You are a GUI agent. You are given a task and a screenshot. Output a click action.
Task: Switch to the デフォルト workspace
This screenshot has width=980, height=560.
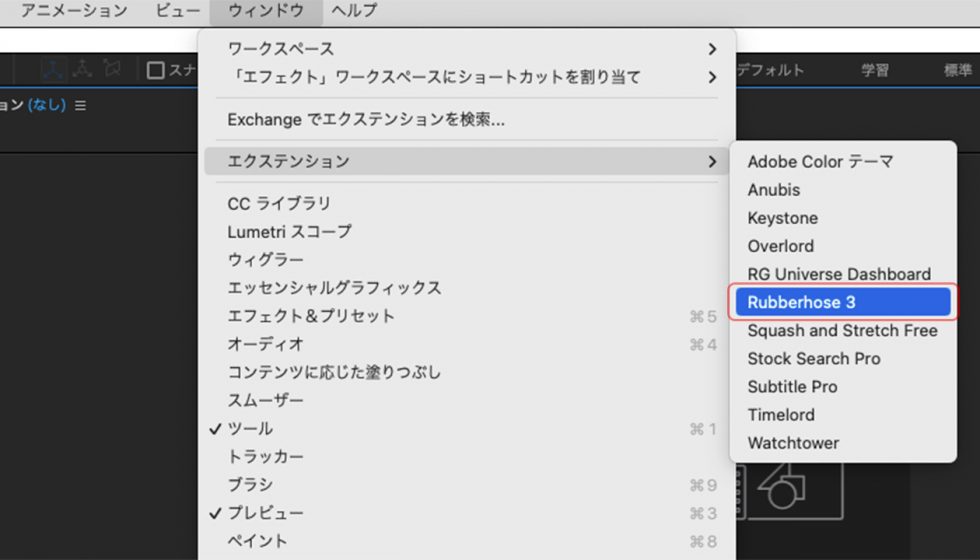click(771, 70)
